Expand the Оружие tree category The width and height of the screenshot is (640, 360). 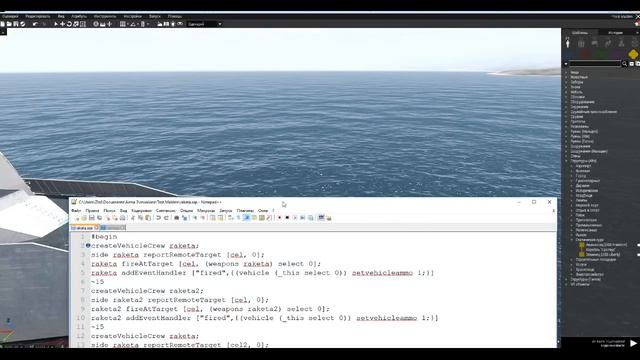point(567,117)
